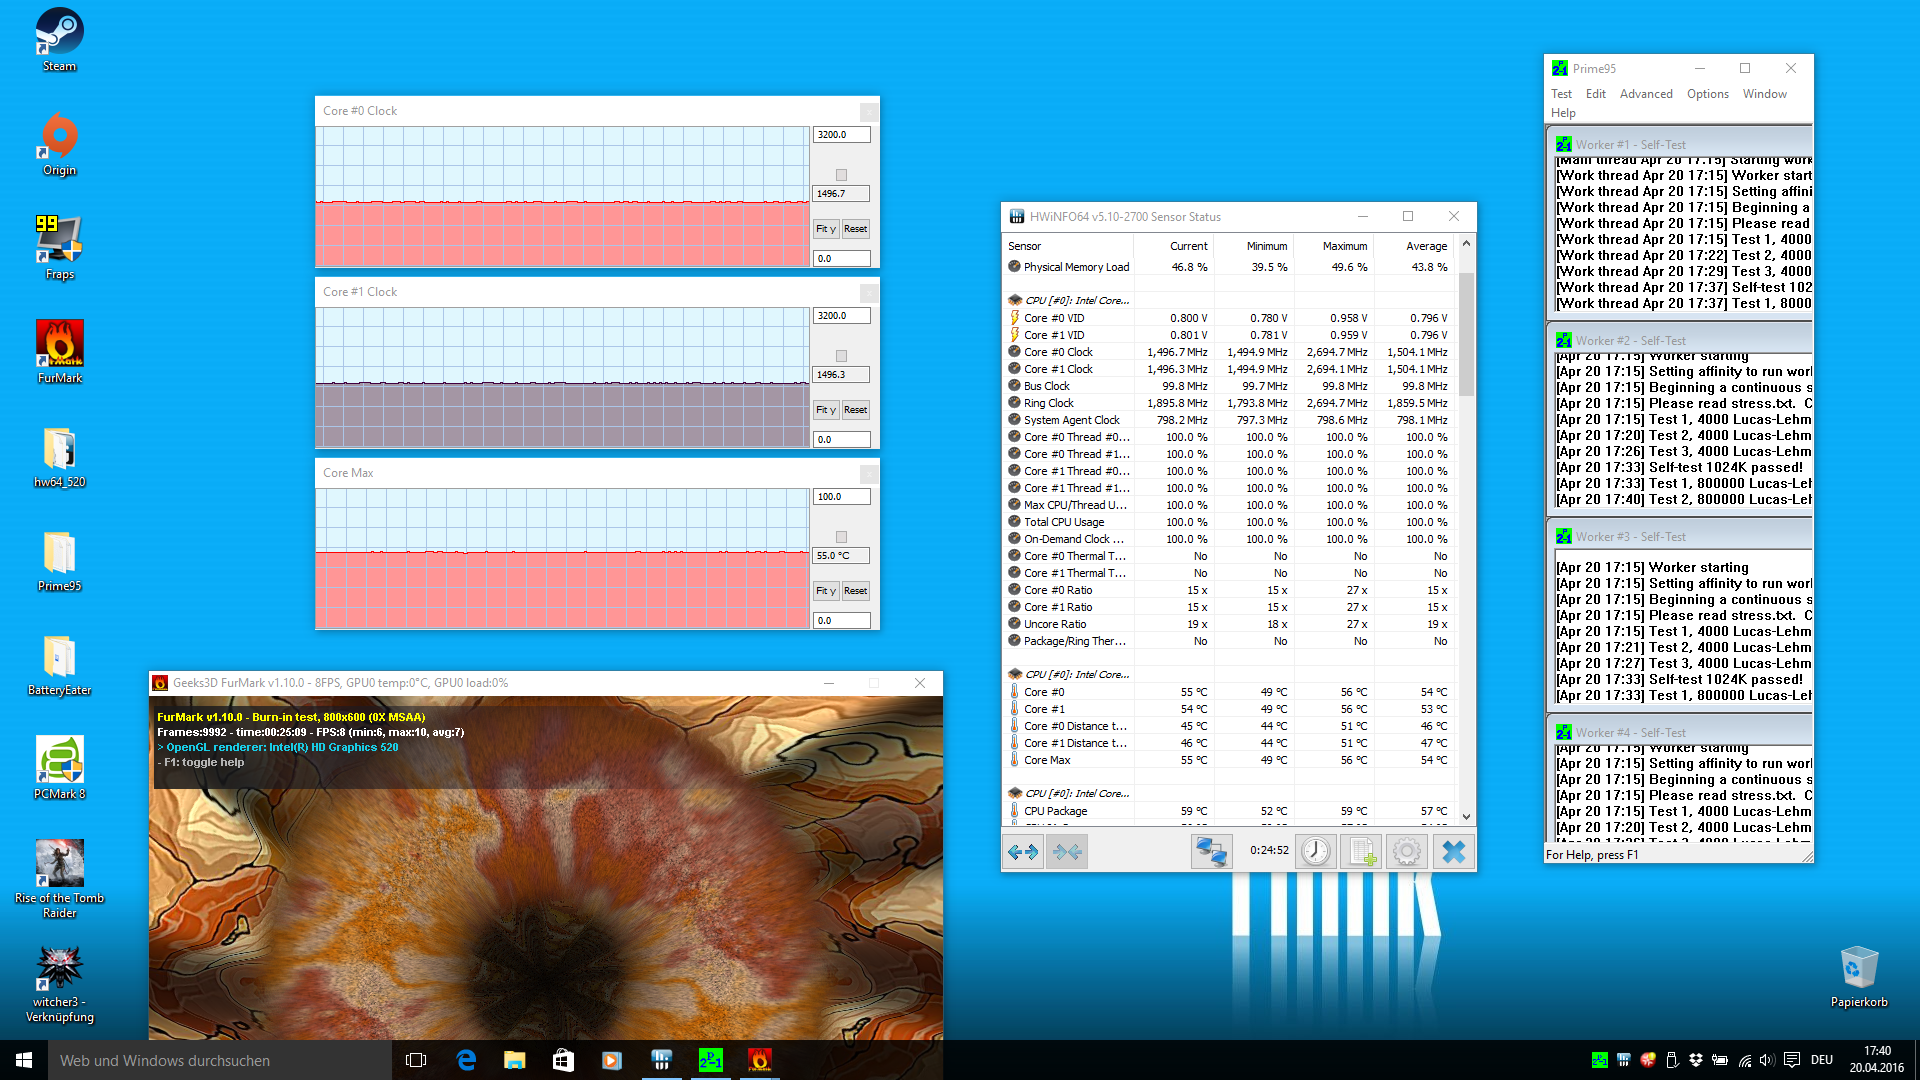
Task: Click max value field 100.0 in Core Max graph
Action: pyautogui.click(x=841, y=497)
